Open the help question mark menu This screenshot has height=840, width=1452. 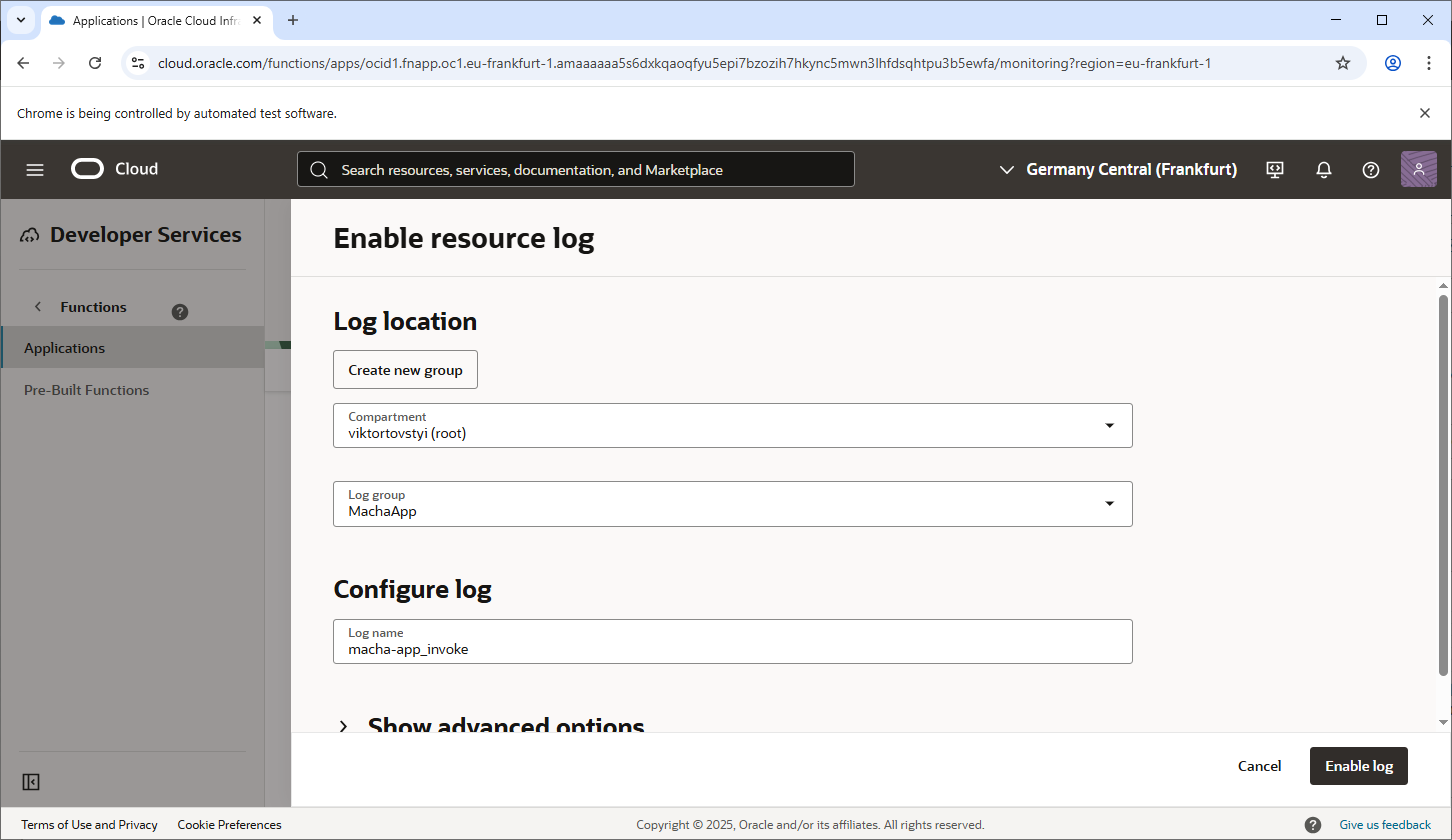pyautogui.click(x=1371, y=170)
